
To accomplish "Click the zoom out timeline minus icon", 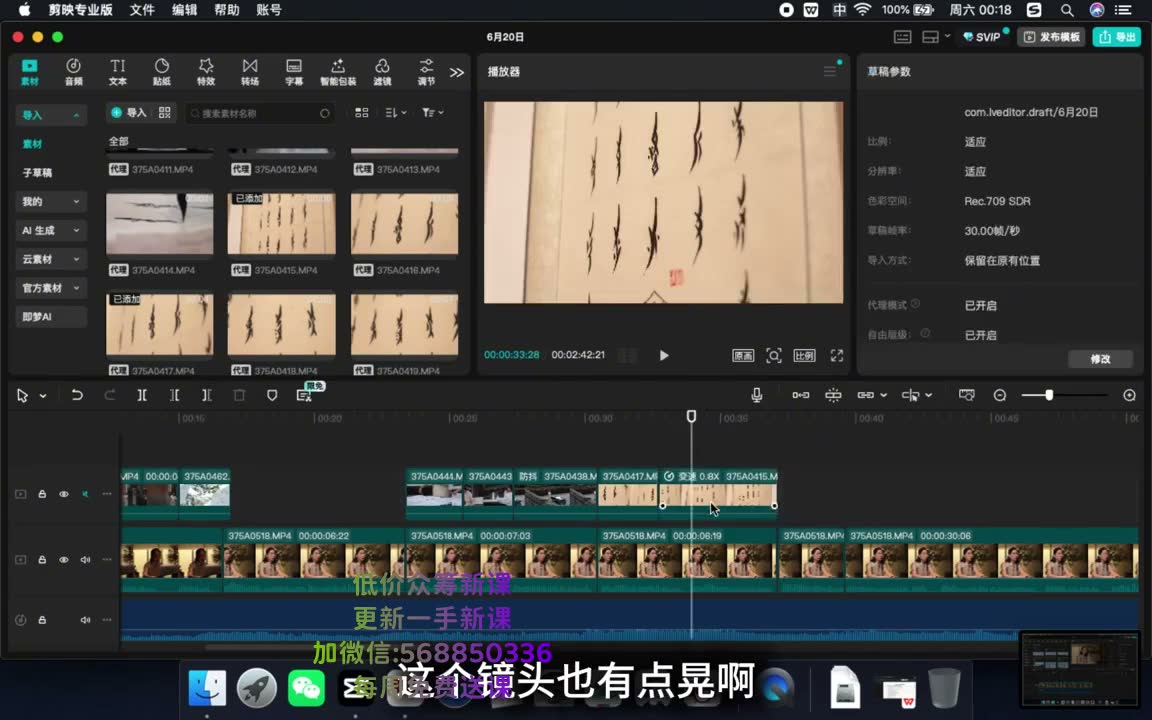I will pos(1000,395).
